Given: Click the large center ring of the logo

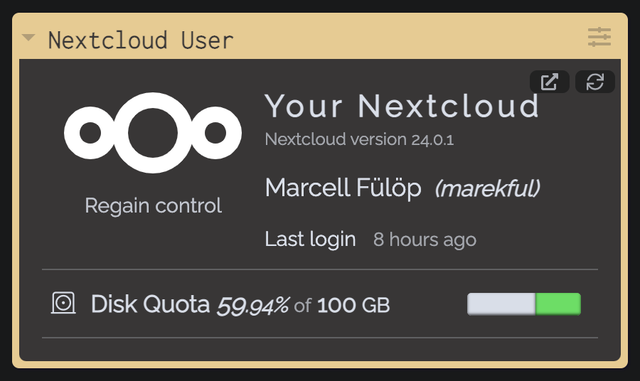Looking at the screenshot, I should (x=153, y=133).
